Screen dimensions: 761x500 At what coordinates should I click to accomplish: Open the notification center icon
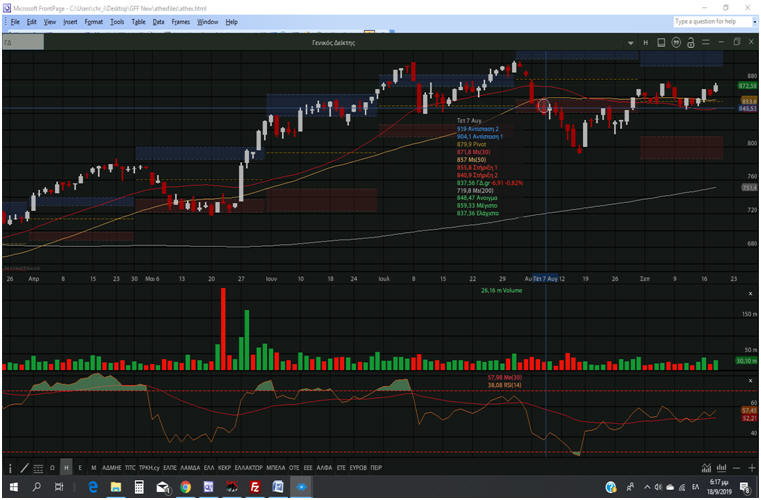pos(744,487)
